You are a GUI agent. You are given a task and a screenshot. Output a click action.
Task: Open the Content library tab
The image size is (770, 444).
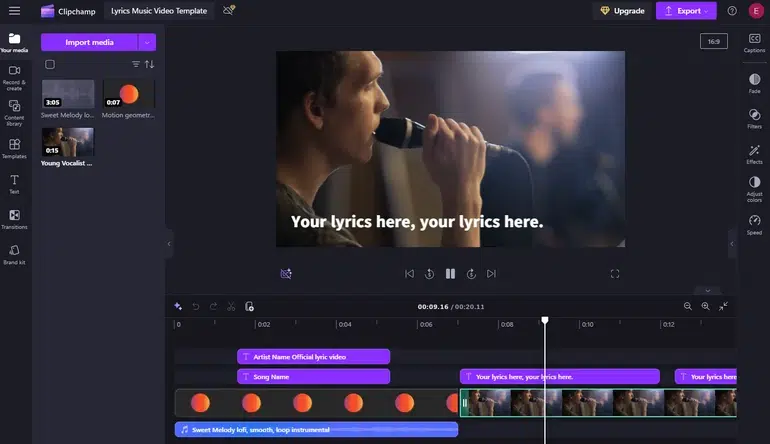click(x=14, y=113)
